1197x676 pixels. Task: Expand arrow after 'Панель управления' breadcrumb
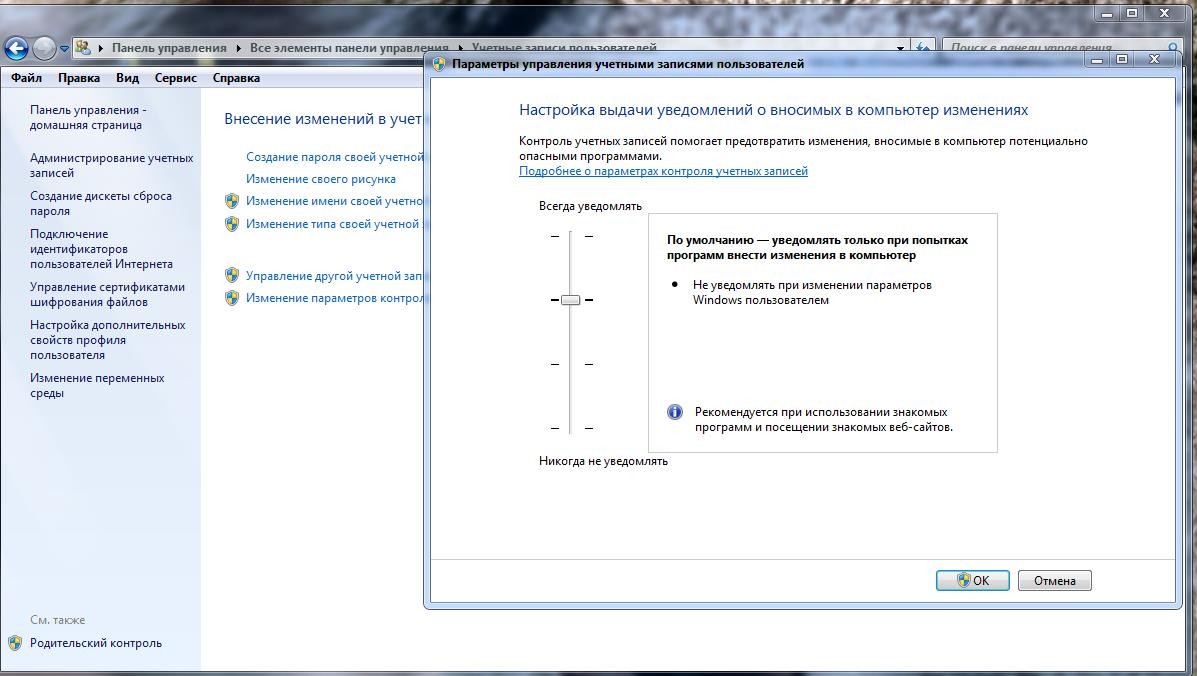click(238, 48)
